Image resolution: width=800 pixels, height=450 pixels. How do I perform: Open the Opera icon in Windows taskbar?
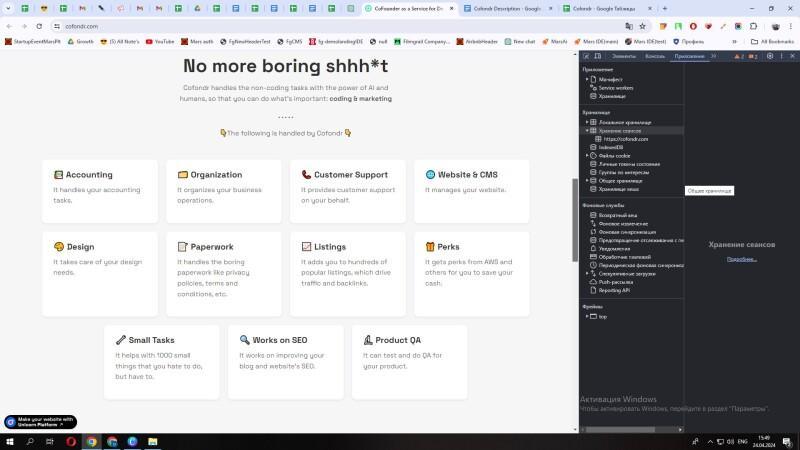71,441
